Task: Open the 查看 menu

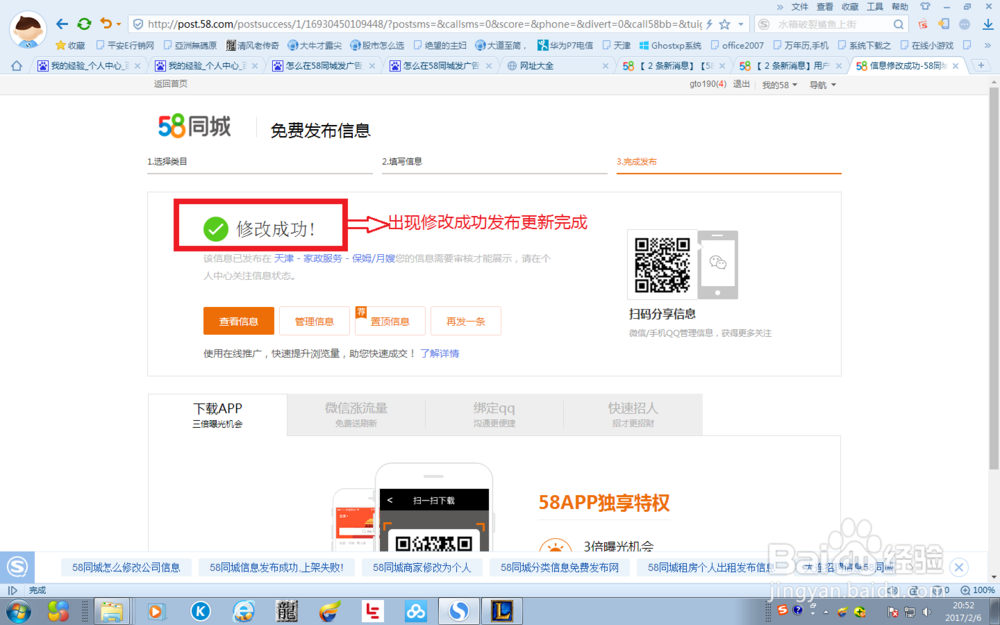Action: 825,6
